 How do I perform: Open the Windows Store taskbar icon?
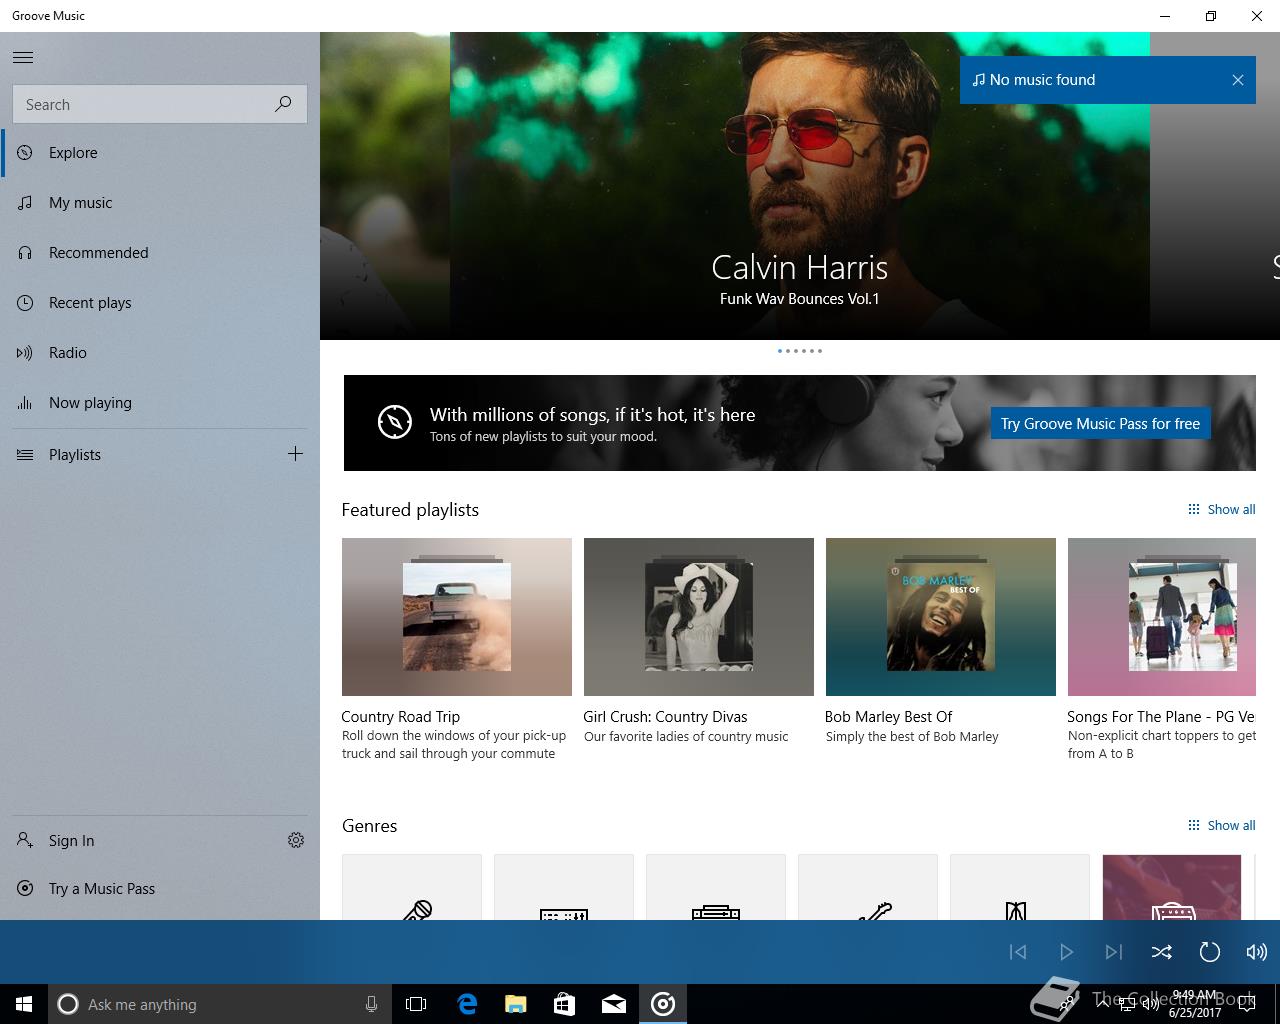[x=565, y=1004]
